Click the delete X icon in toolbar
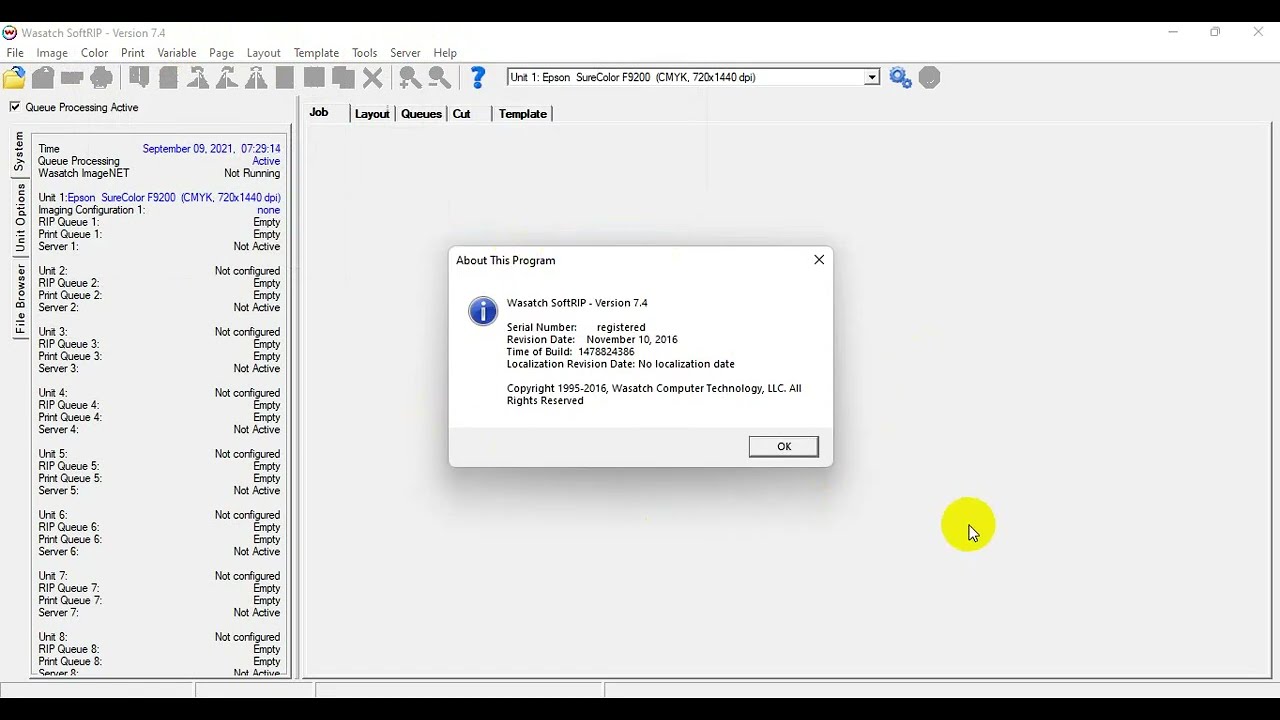This screenshot has height=720, width=1280. coord(373,78)
